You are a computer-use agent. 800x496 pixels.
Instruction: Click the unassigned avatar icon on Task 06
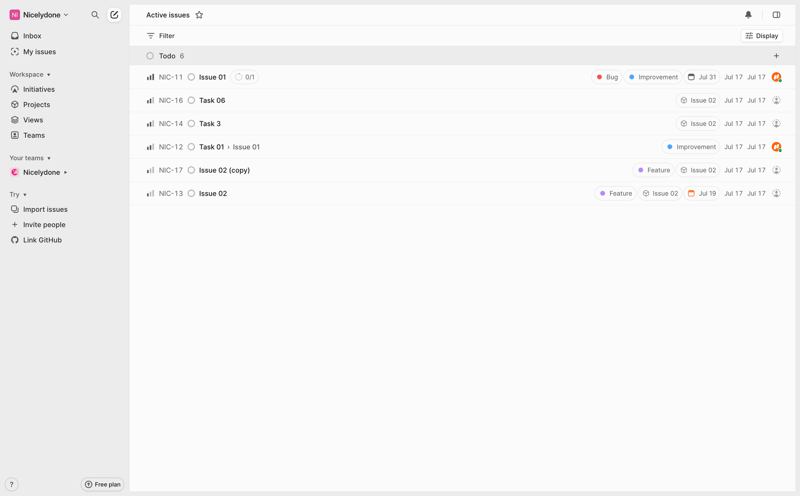click(776, 101)
